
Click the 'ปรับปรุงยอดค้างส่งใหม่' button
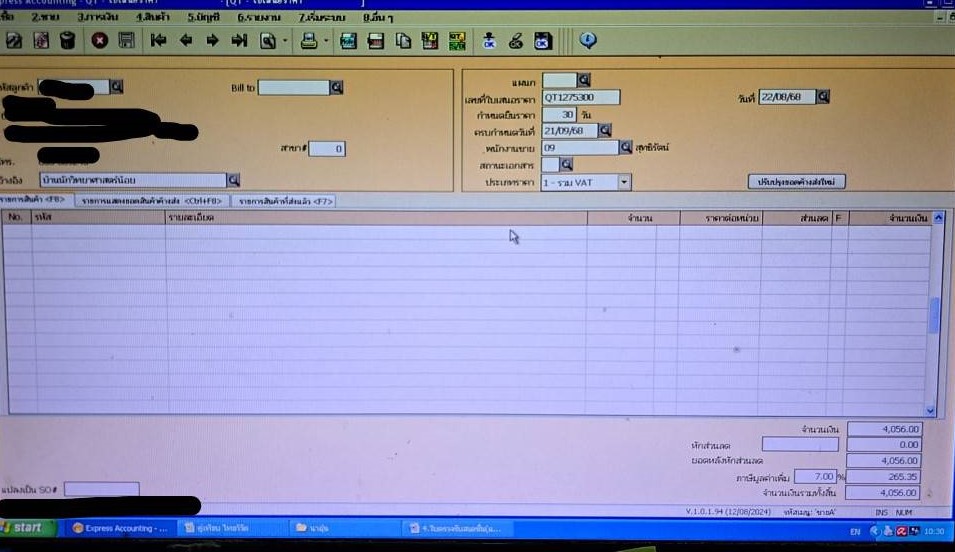797,182
